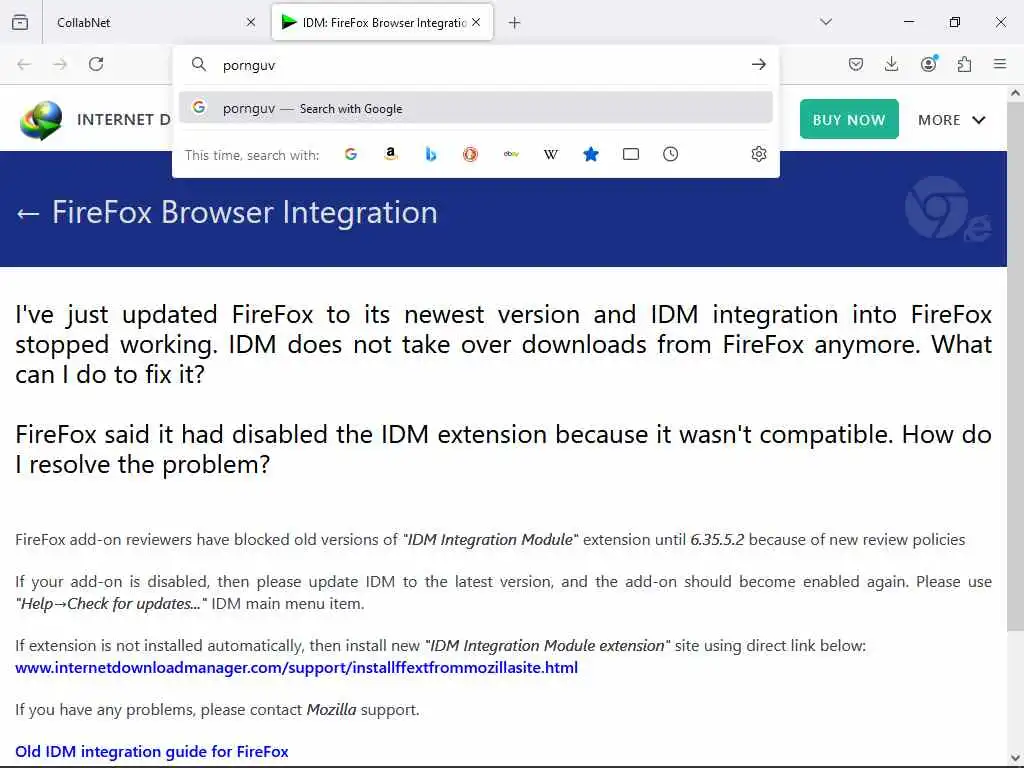Search this time with Bing
1024x768 pixels.
pyautogui.click(x=430, y=154)
